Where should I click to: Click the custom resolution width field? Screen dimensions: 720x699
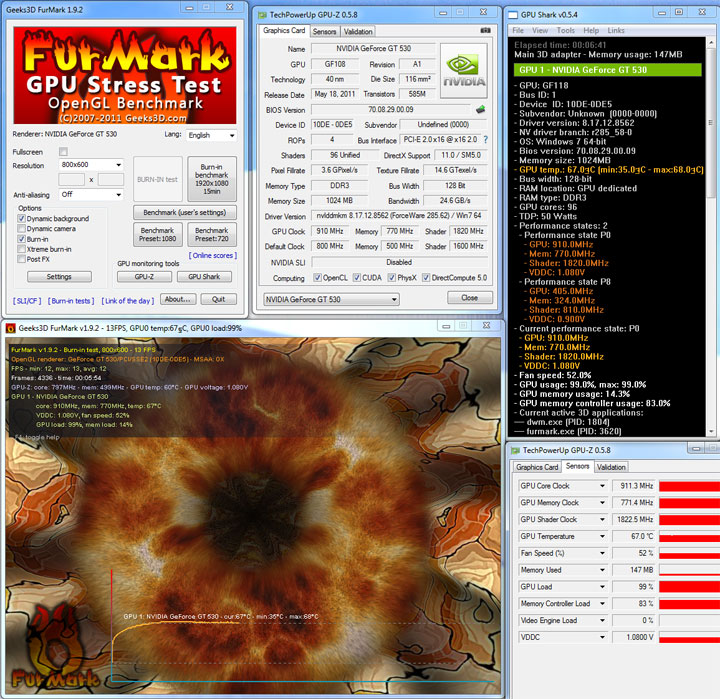72,180
